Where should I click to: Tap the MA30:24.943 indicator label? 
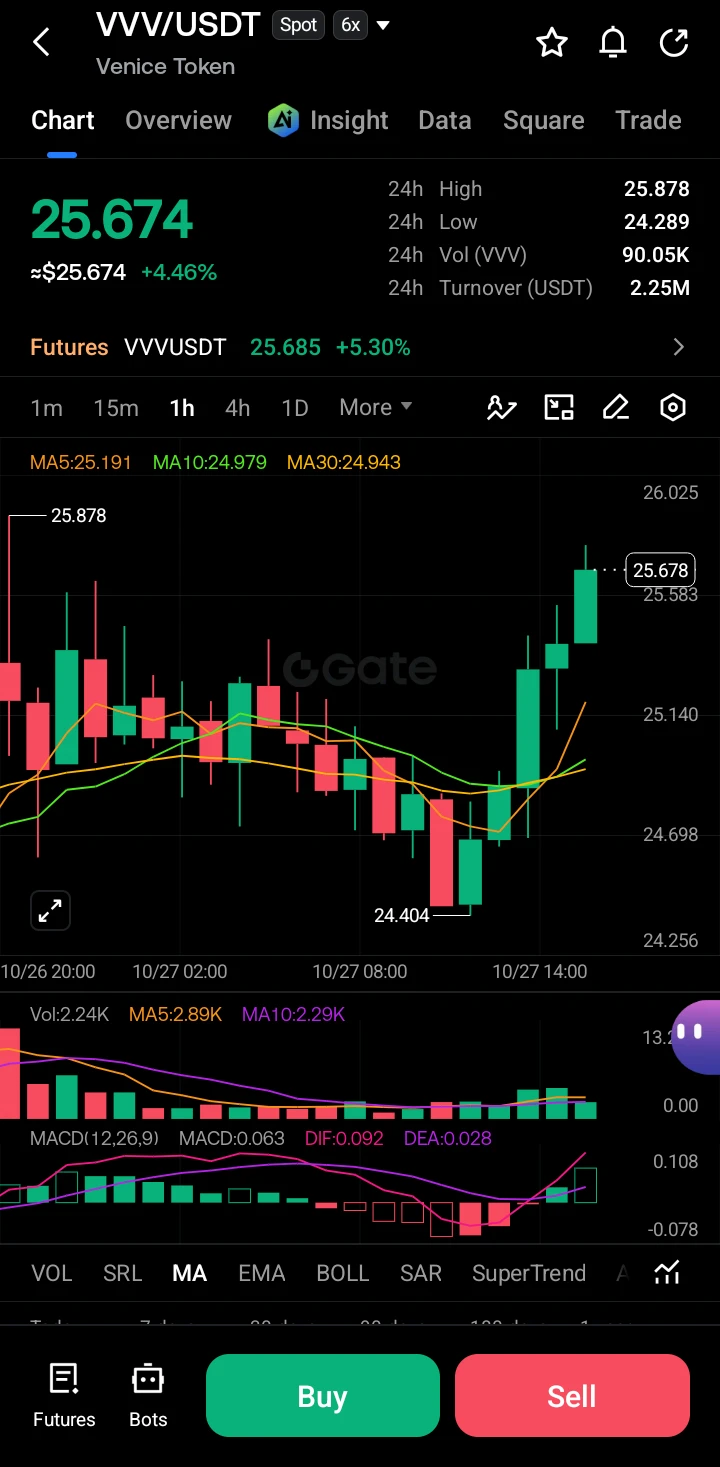344,462
